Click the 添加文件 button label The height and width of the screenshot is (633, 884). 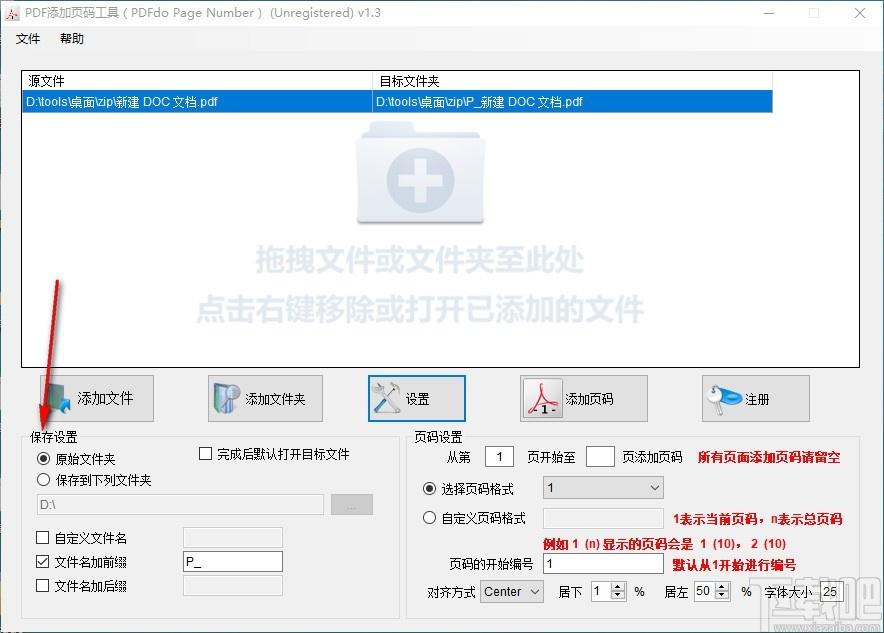click(x=105, y=399)
